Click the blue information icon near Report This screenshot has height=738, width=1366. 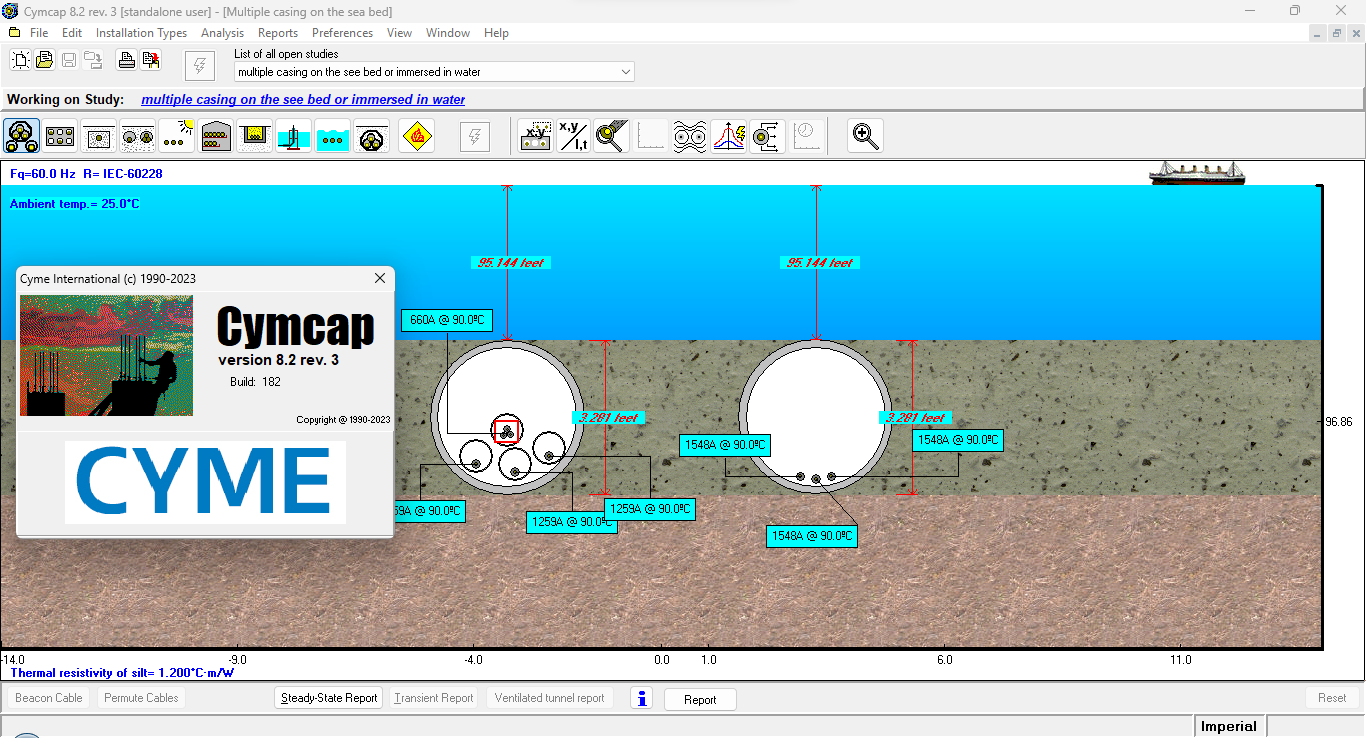point(642,698)
